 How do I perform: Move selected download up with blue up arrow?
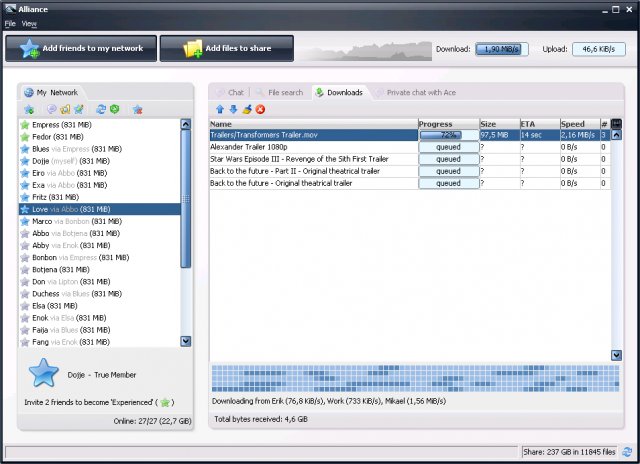(x=220, y=109)
